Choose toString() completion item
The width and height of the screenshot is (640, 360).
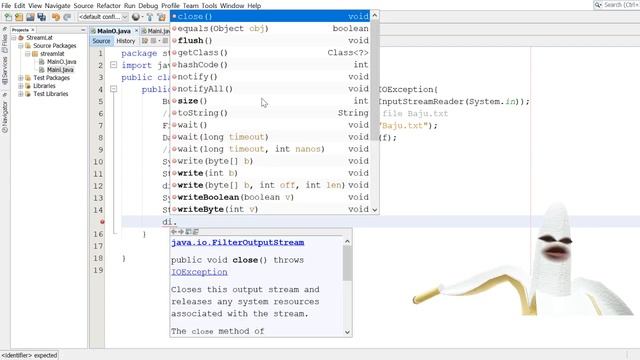click(270, 113)
